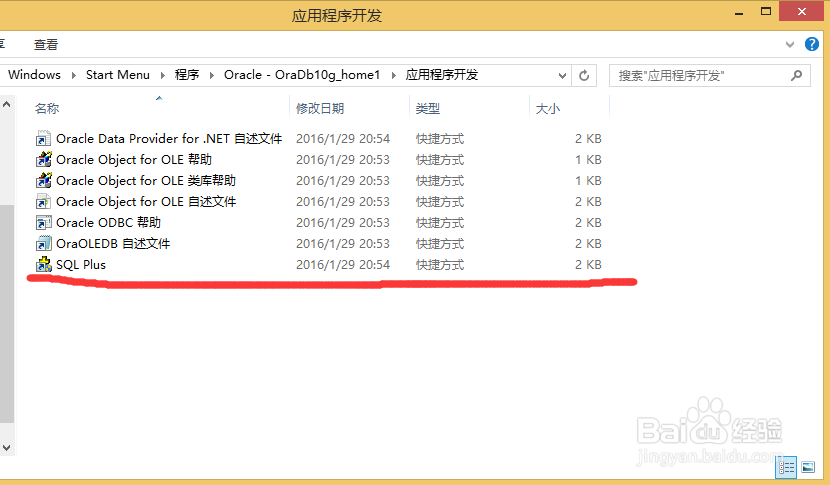Sort by the 修改日期 column header
The height and width of the screenshot is (485, 830).
tap(320, 109)
